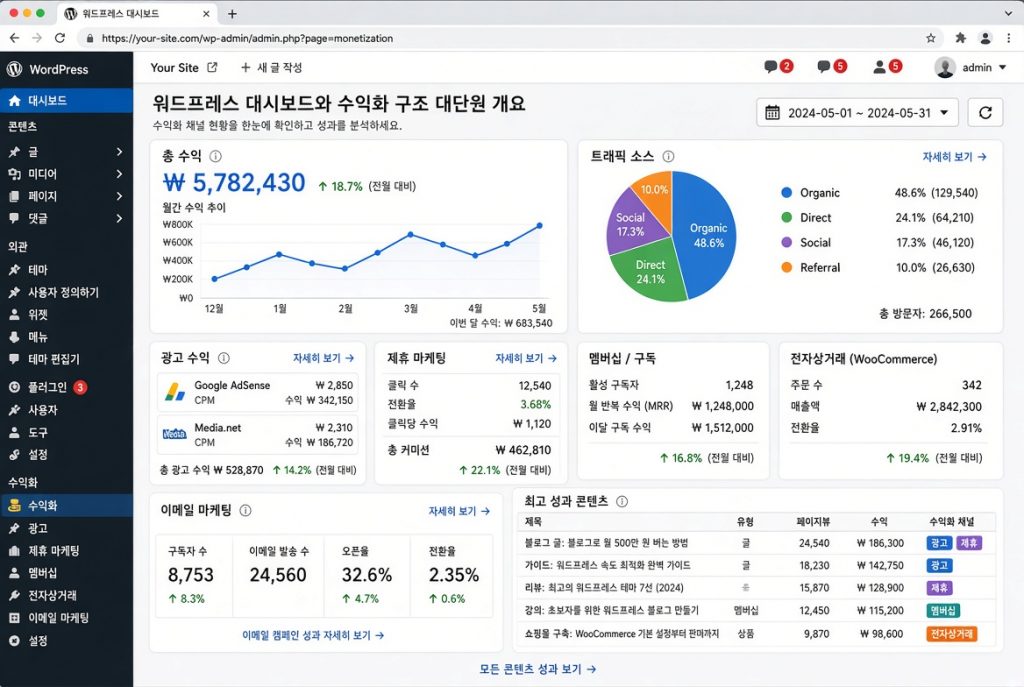Screen dimensions: 1024x687
Task: Expand the 미디어 submenu chevron
Action: pos(119,174)
